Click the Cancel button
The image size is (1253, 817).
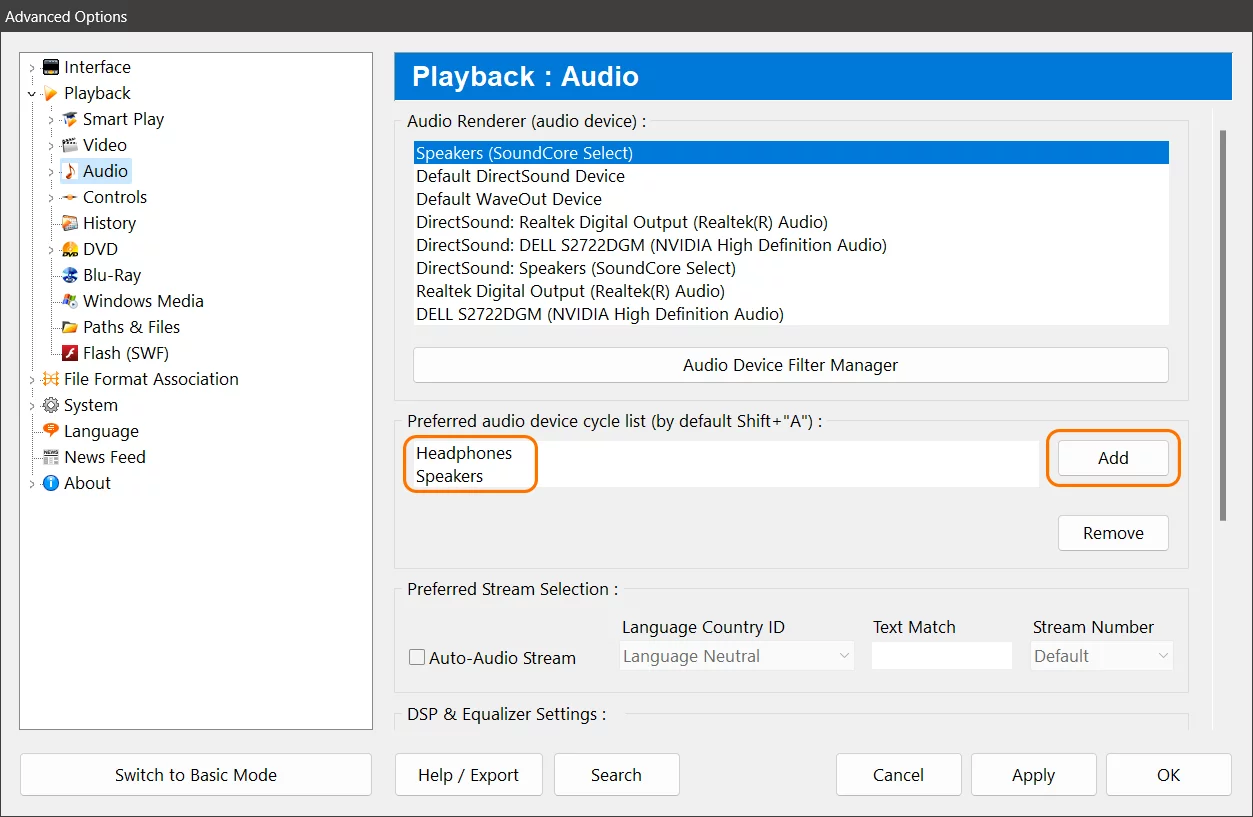pyautogui.click(x=898, y=775)
